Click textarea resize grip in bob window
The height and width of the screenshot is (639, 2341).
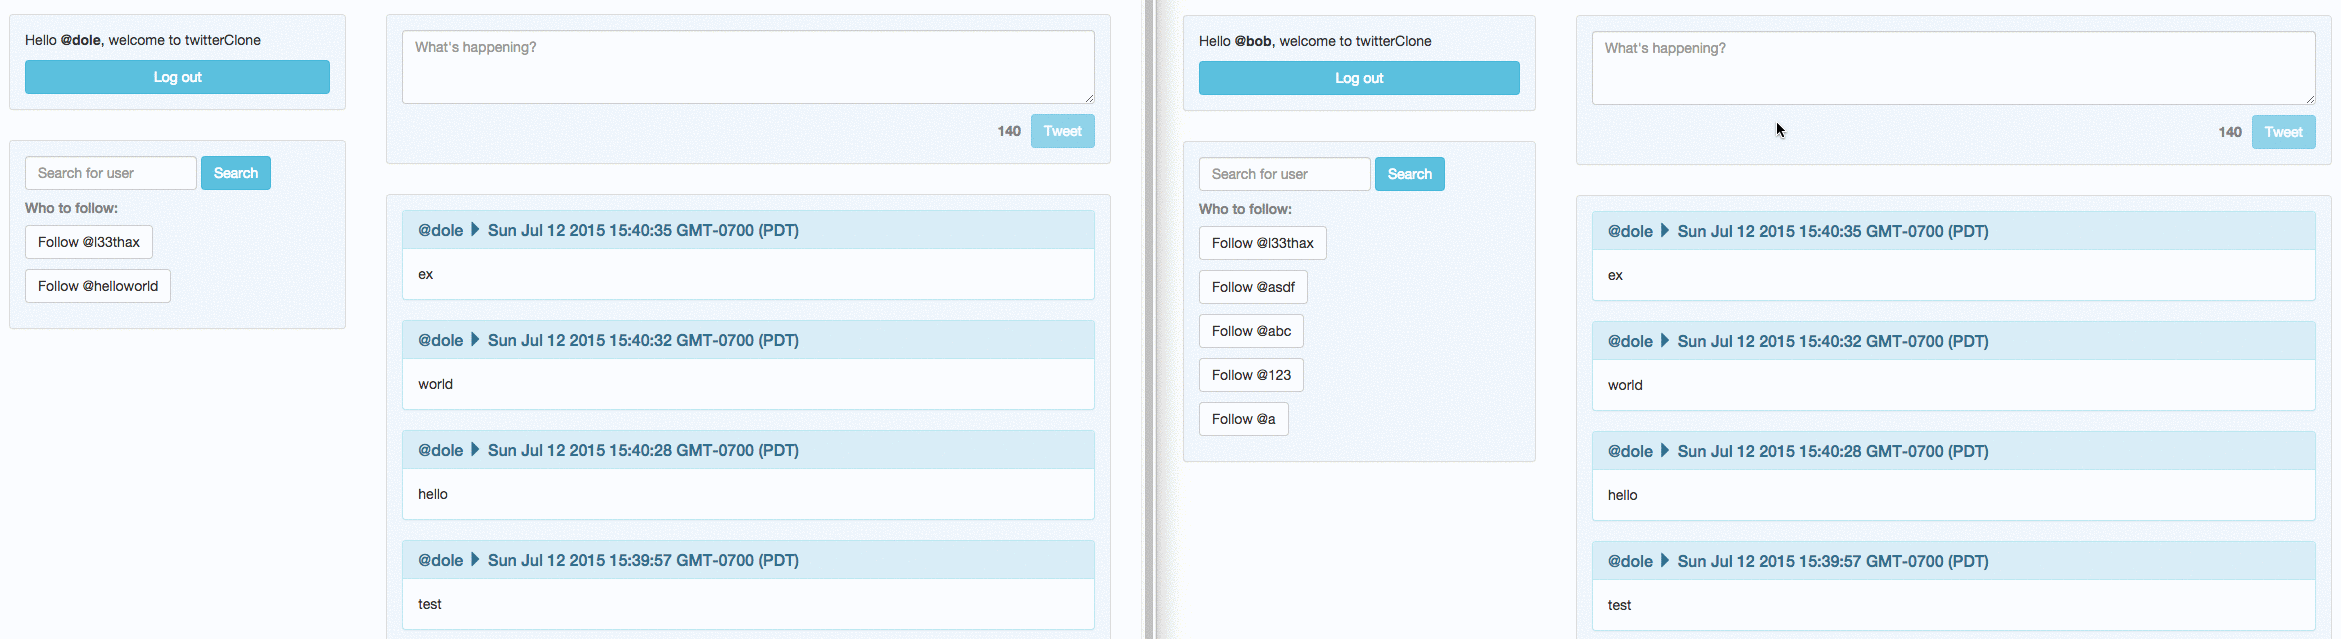(x=2310, y=99)
